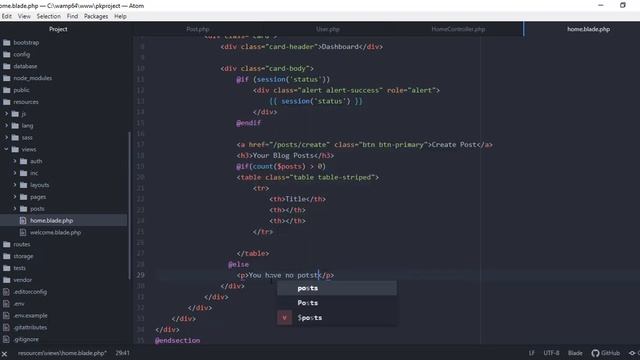Click the Blade grammar selector
This screenshot has width=640, height=360.
click(x=575, y=353)
